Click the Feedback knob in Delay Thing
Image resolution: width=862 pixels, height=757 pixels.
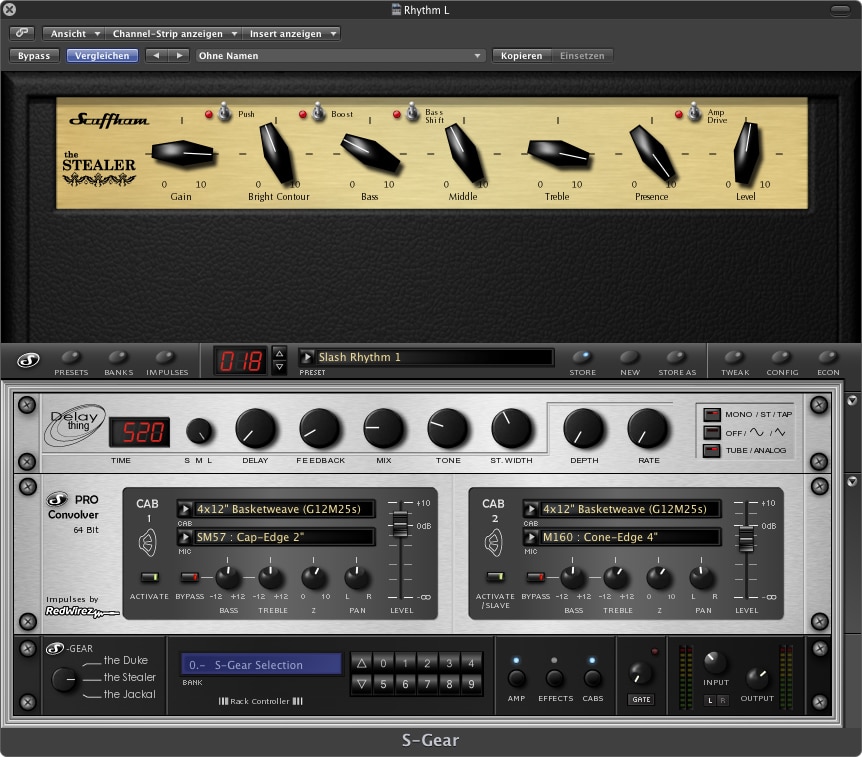[319, 429]
